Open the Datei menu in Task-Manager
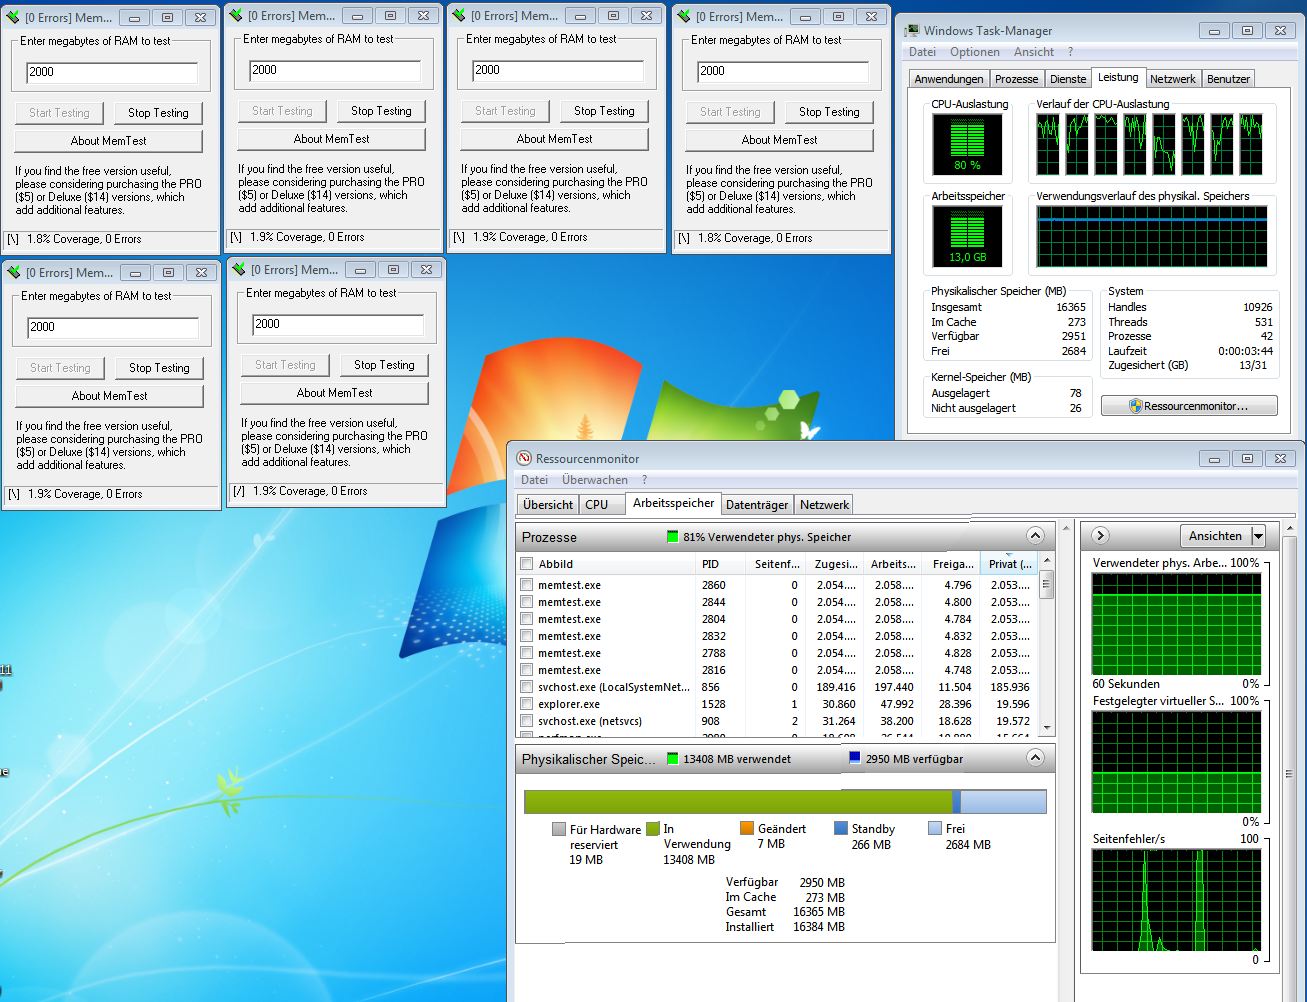Viewport: 1307px width, 1002px height. (922, 52)
